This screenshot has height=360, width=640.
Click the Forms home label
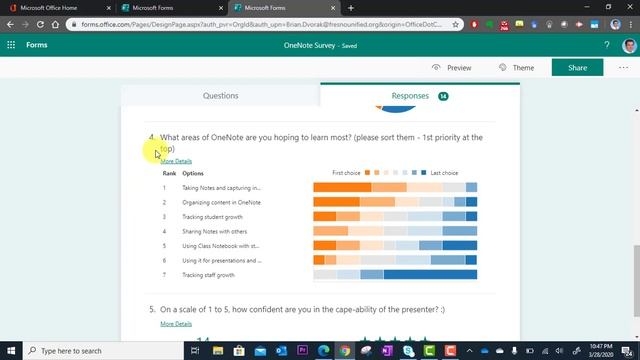tap(37, 45)
